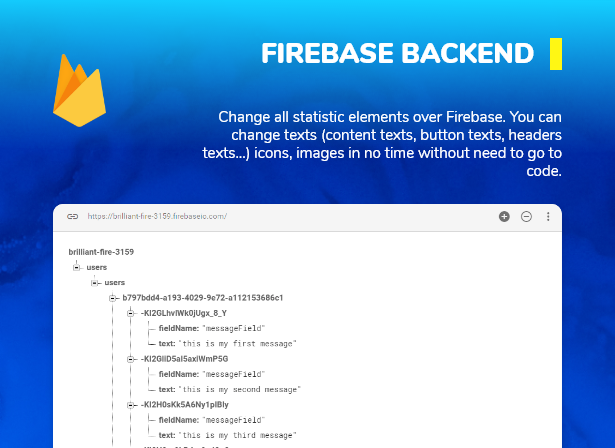The width and height of the screenshot is (615, 448).
Task: Collapse the -KI2H0sKk5A6Ny1plBly node
Action: click(x=131, y=405)
